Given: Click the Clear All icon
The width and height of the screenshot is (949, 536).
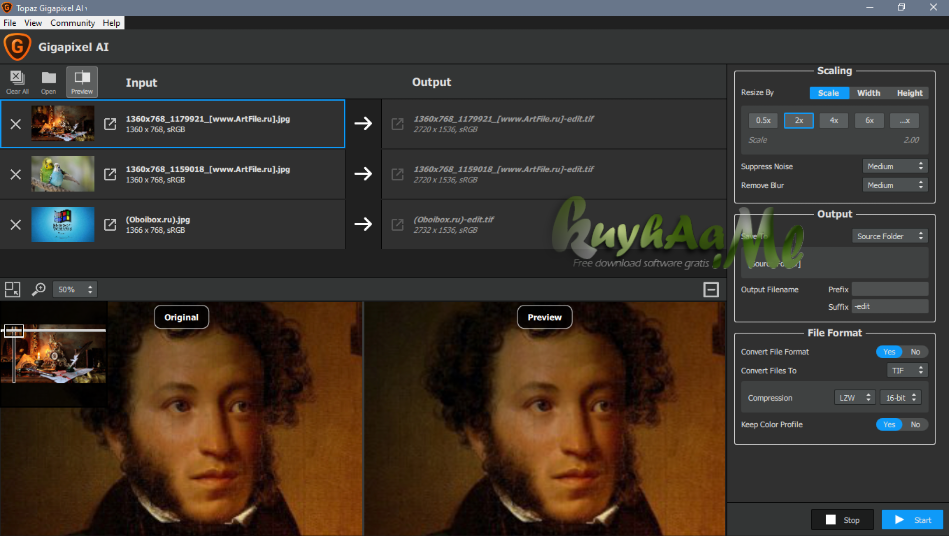Looking at the screenshot, I should (x=17, y=82).
